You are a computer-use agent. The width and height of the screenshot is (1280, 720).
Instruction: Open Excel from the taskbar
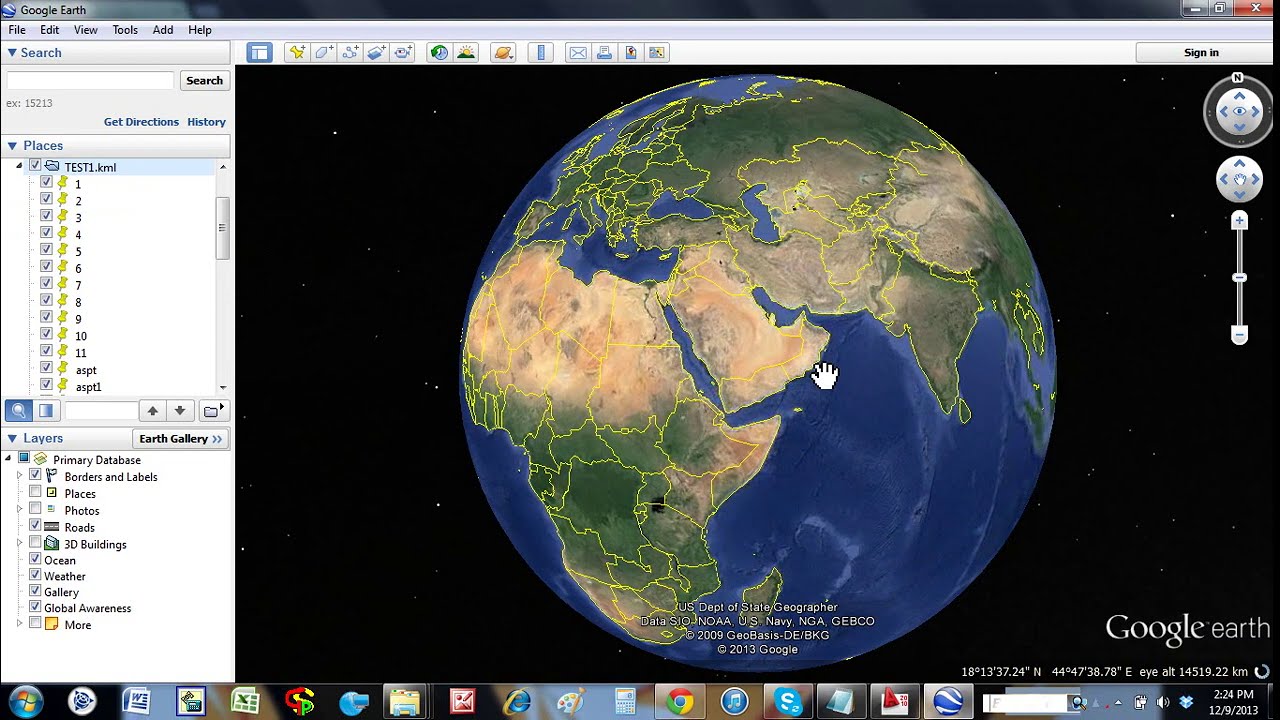pyautogui.click(x=245, y=702)
